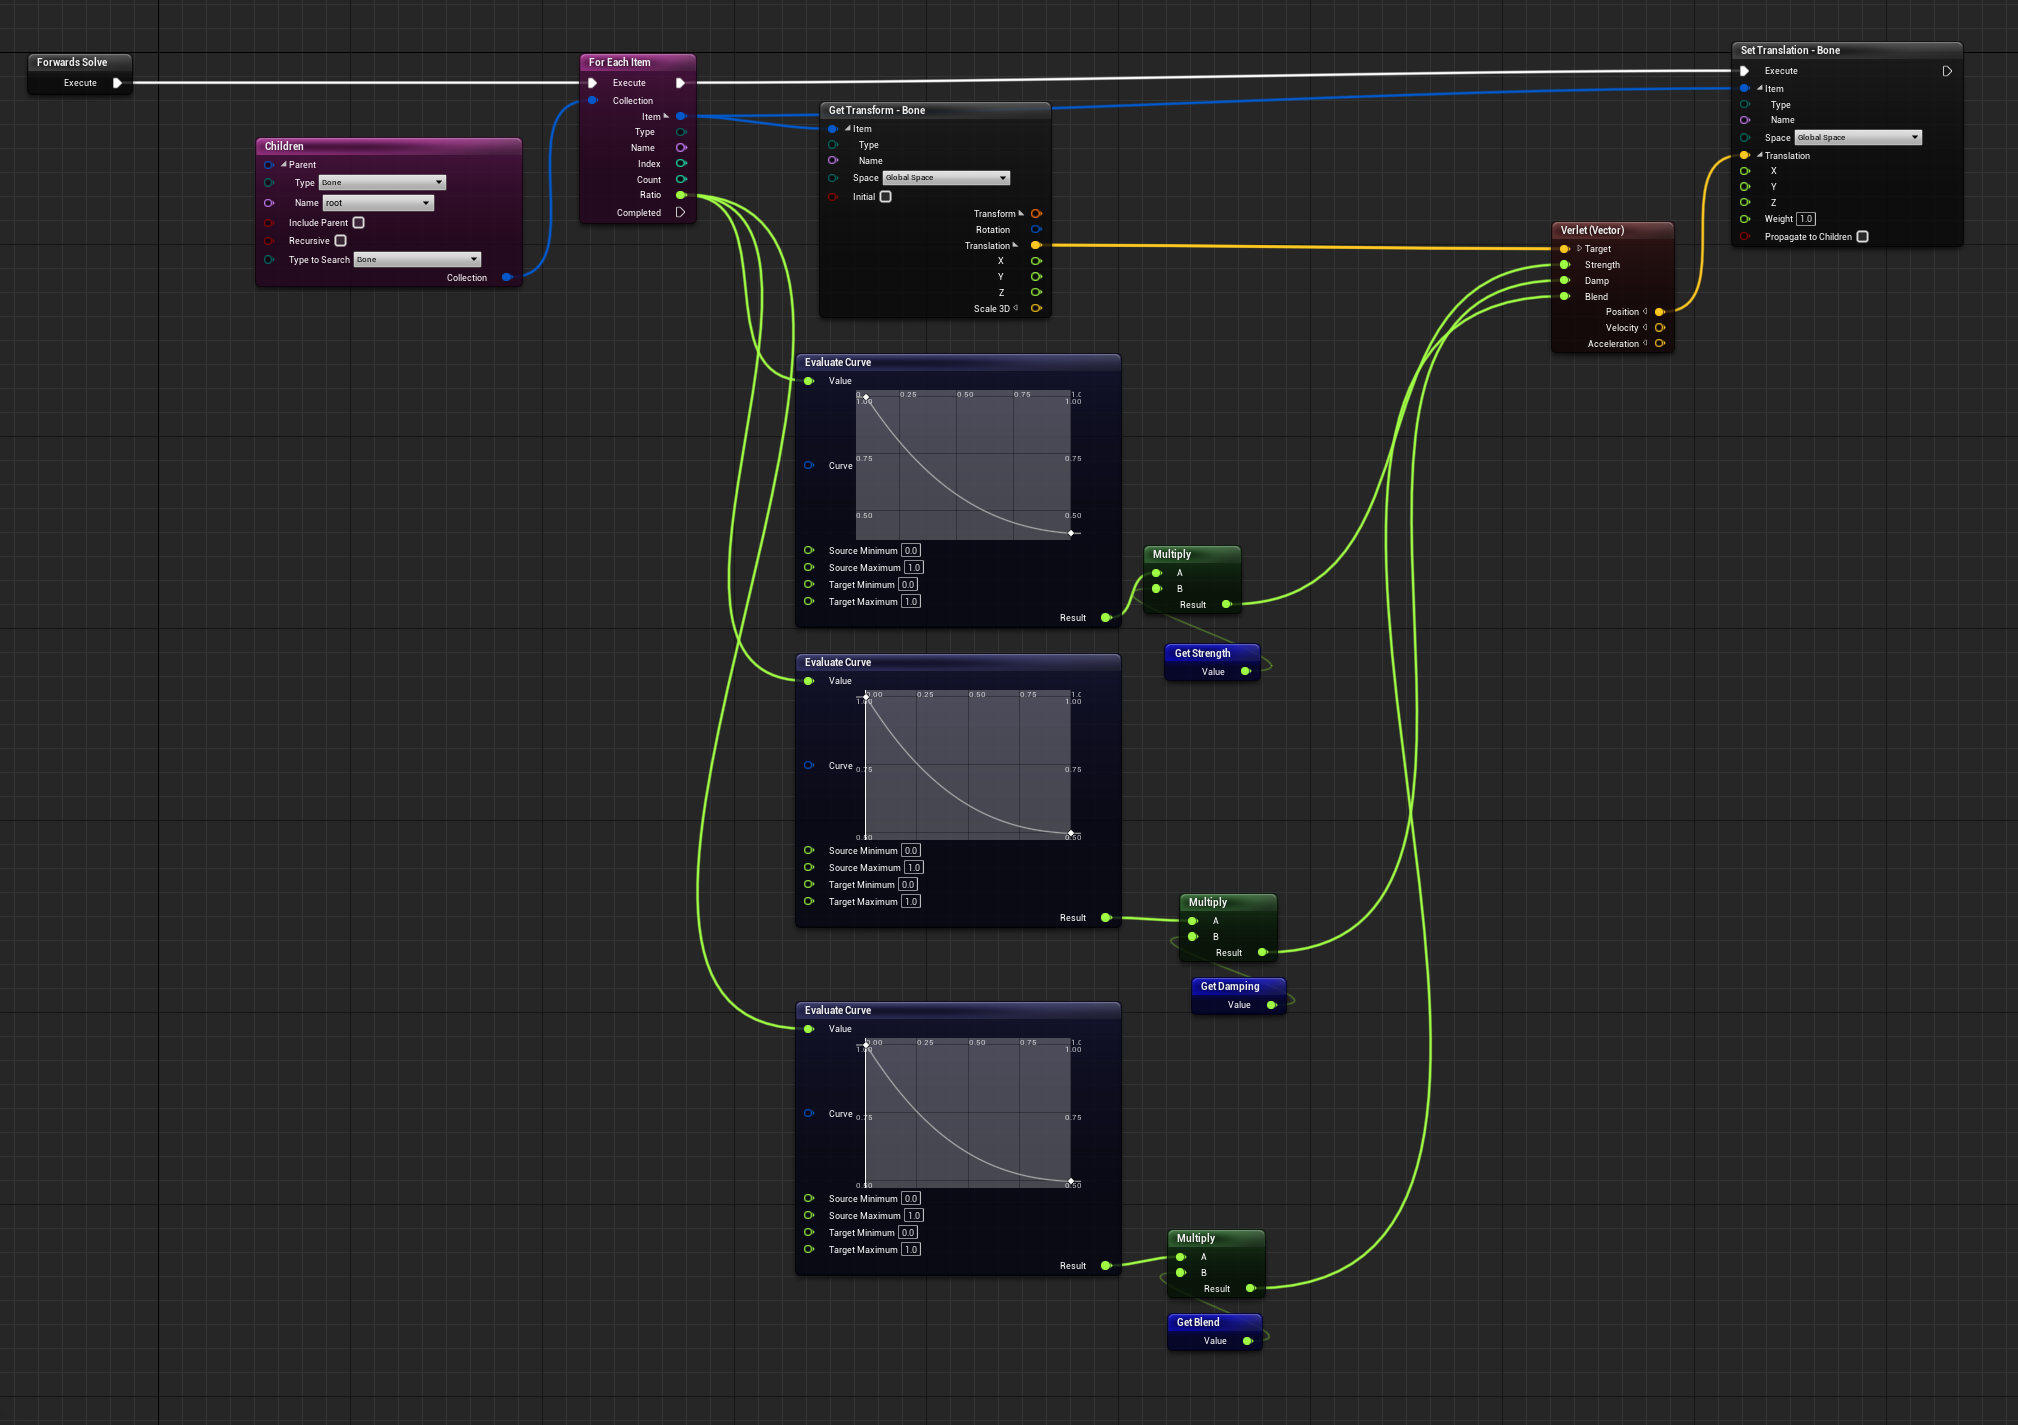The image size is (2018, 1425).
Task: Select the Get Damping node title
Action: [x=1229, y=986]
